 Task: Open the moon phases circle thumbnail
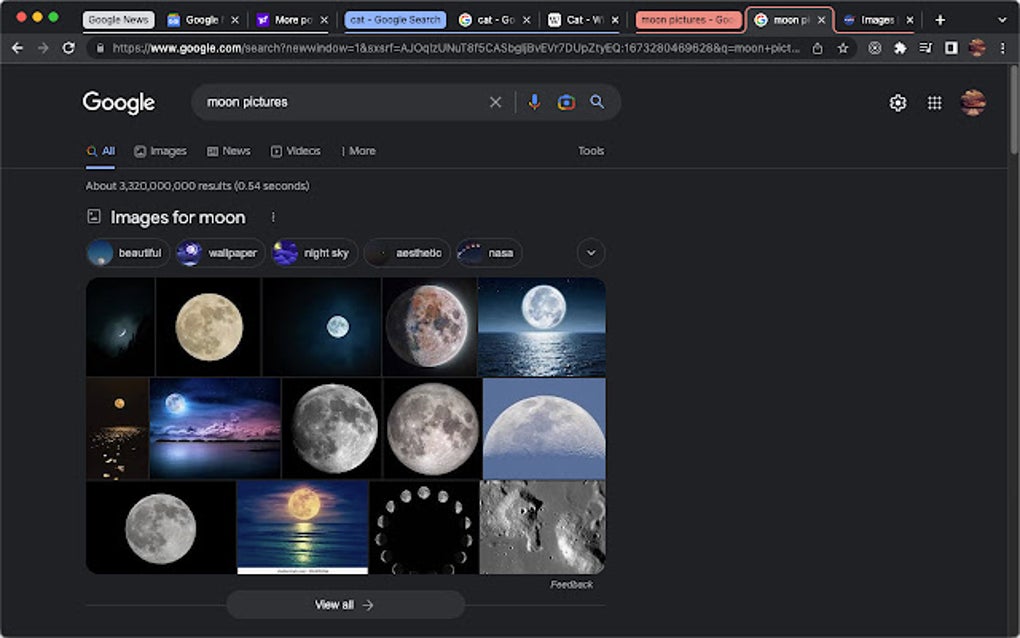point(423,527)
